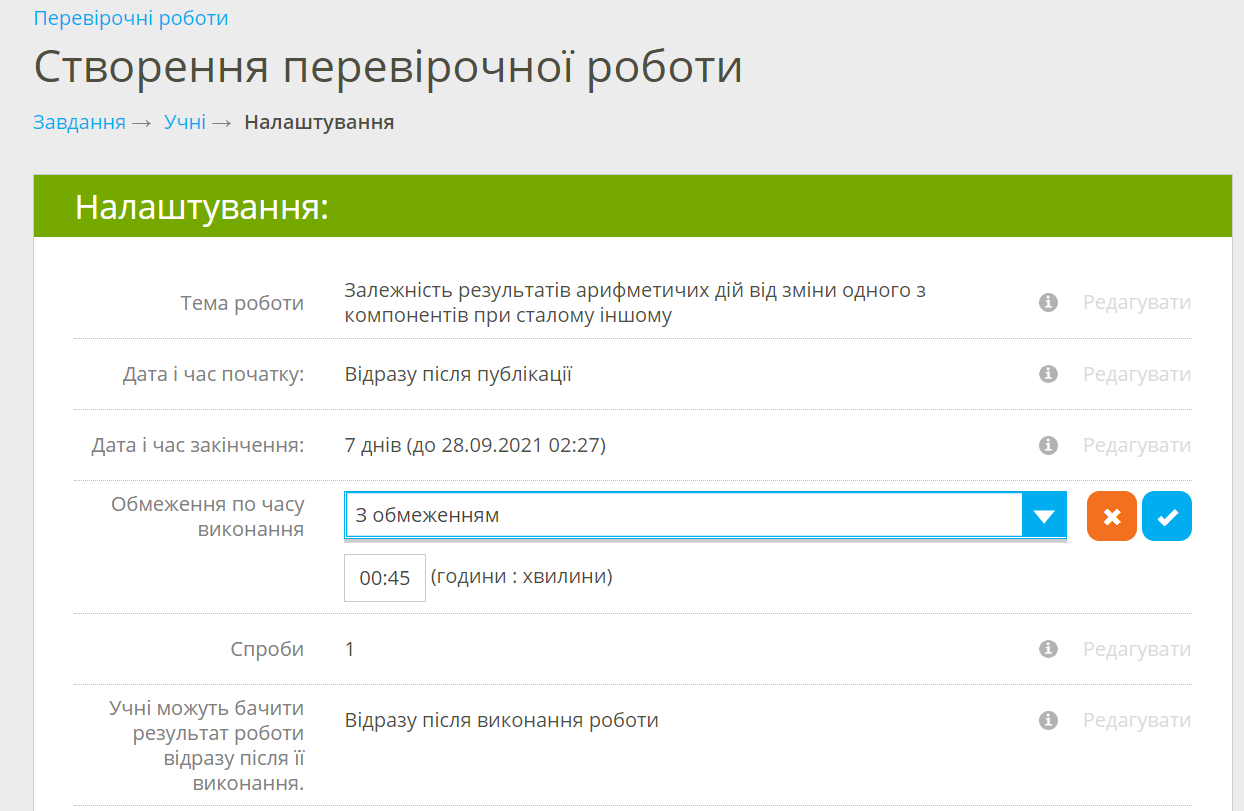Go to the Учні step
Image resolution: width=1244 pixels, height=811 pixels.
pyautogui.click(x=185, y=122)
